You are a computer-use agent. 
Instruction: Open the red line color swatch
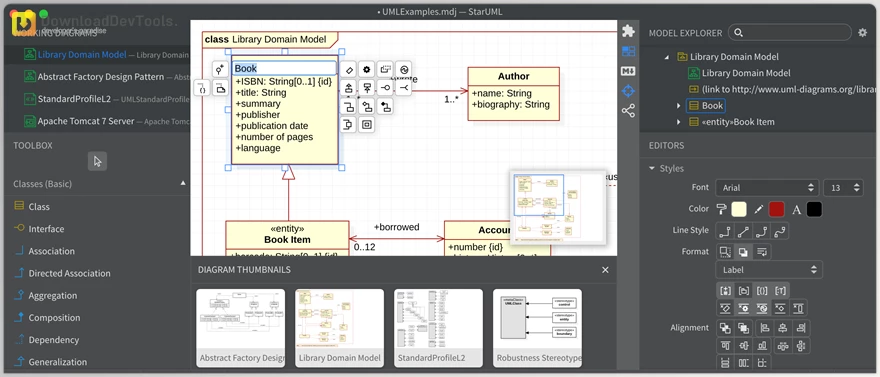coord(776,209)
